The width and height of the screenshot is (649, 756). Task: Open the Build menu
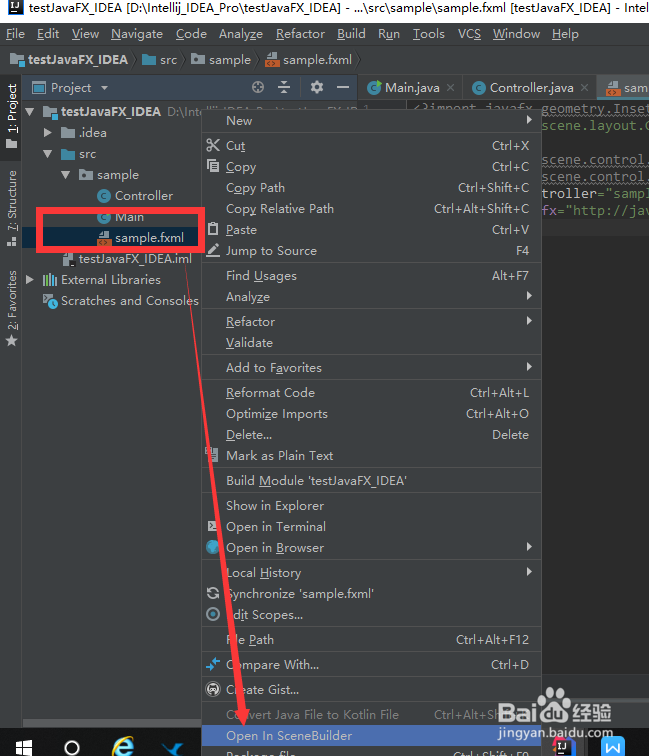tap(351, 34)
